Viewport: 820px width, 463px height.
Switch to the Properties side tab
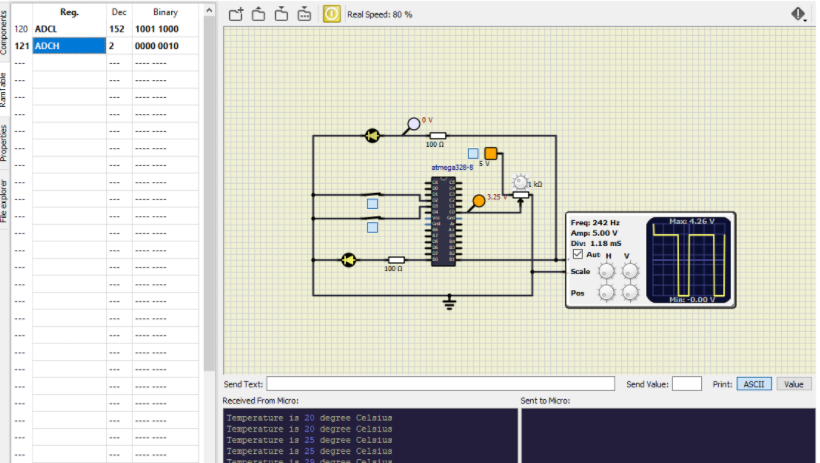tap(4, 143)
